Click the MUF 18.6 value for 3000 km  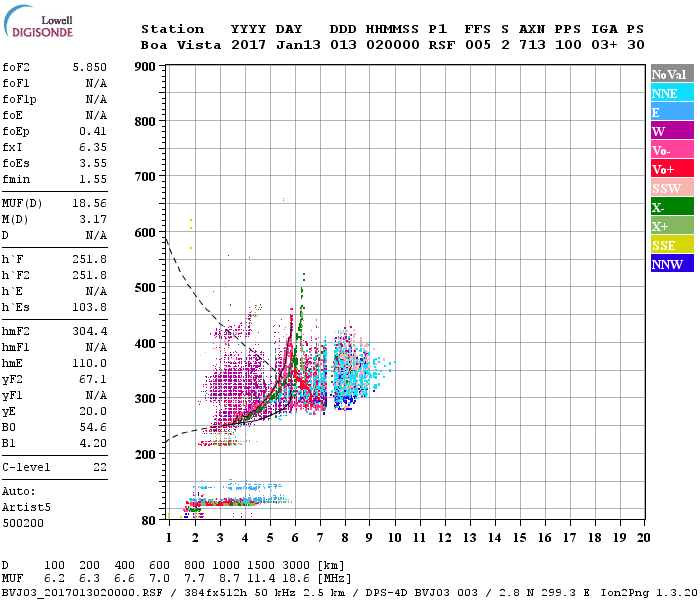point(296,578)
